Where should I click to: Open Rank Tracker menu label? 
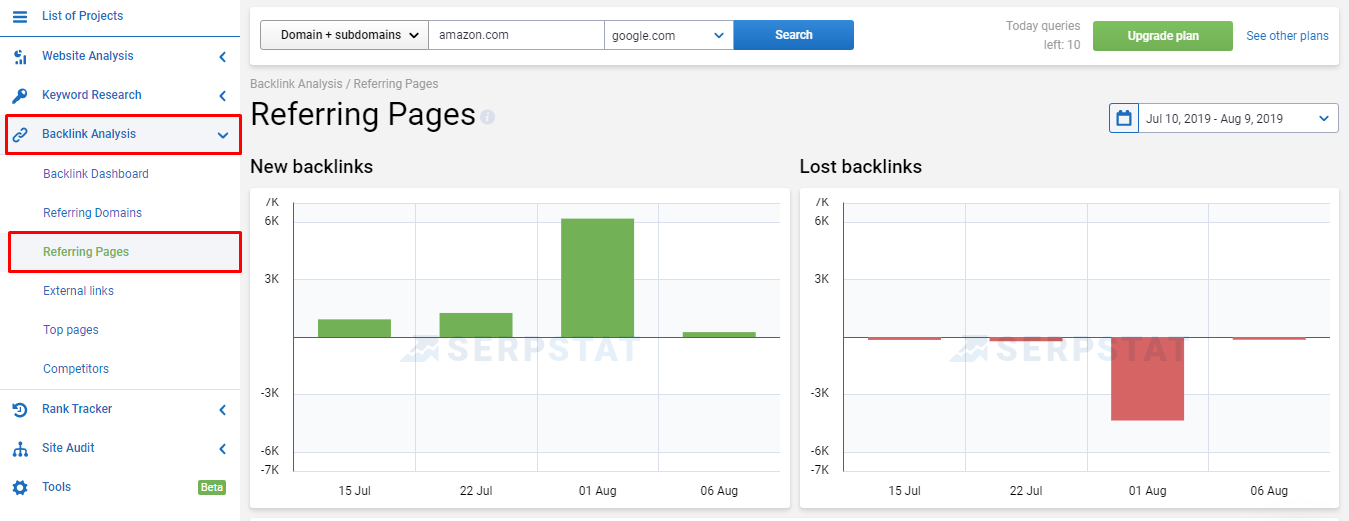click(x=77, y=409)
